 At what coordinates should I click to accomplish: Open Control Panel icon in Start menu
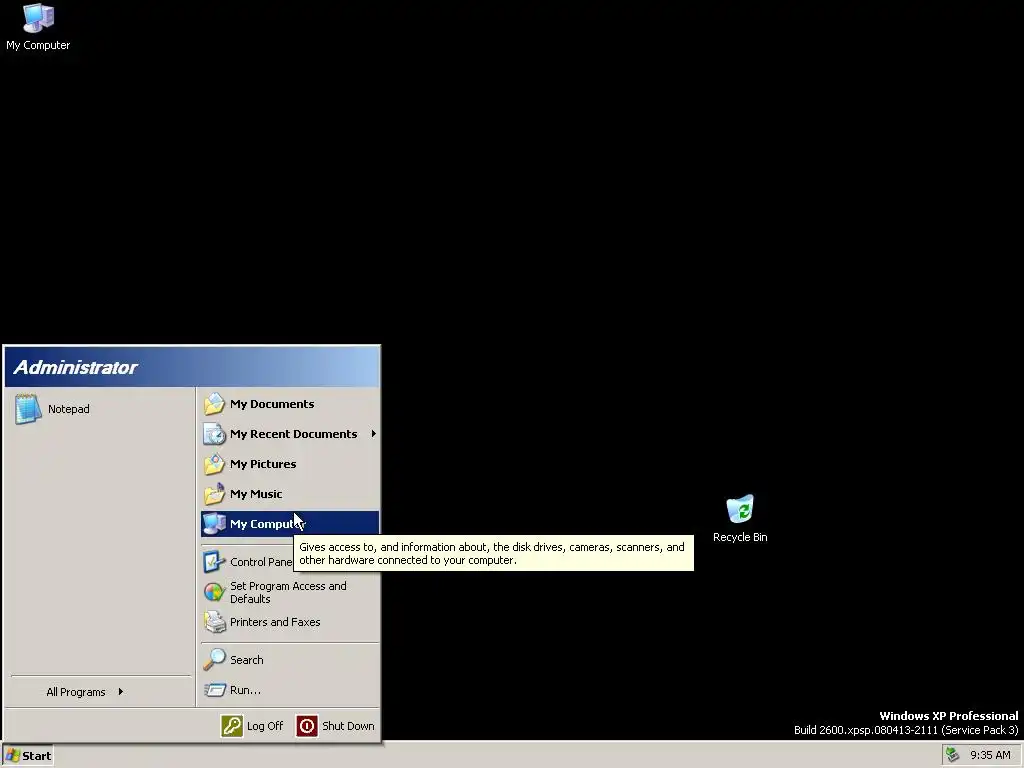tap(214, 562)
